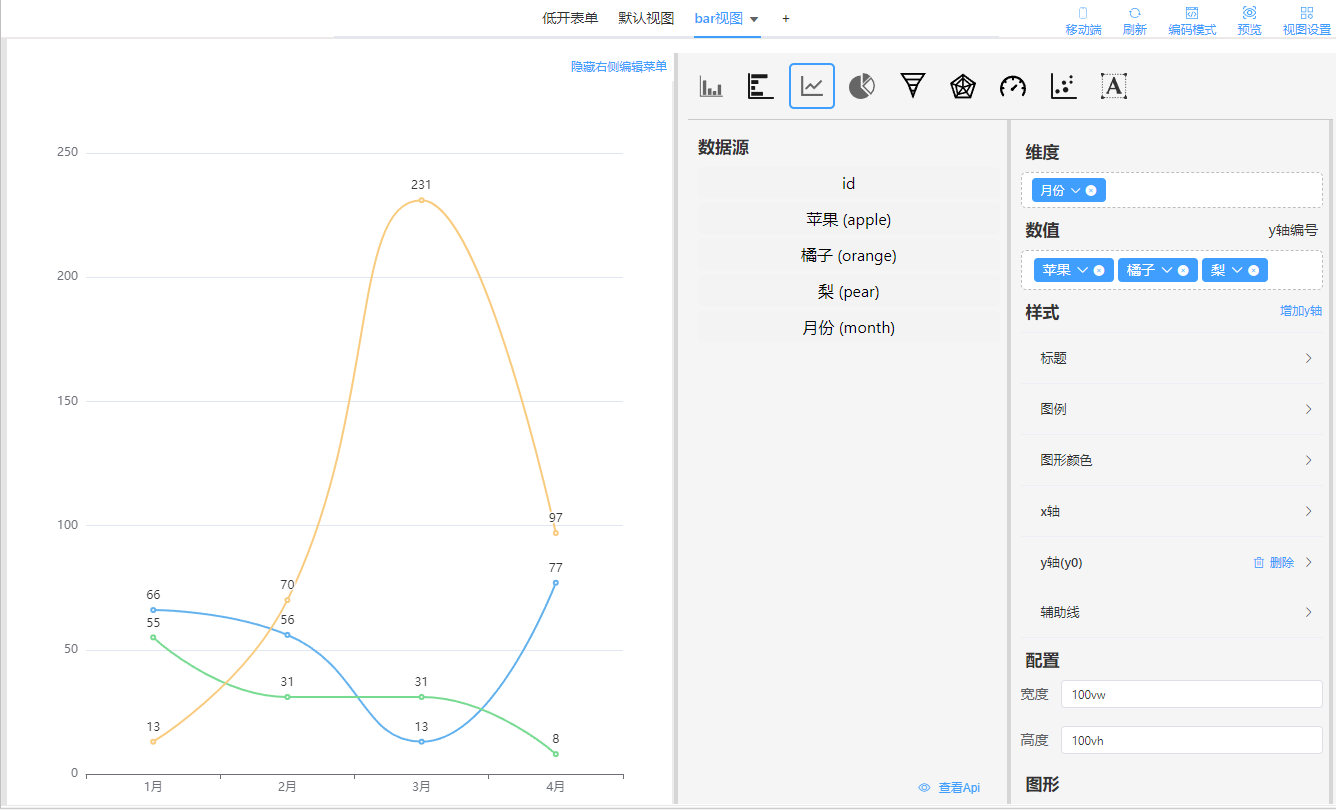1336x810 pixels.
Task: Choose the text component icon
Action: [1114, 87]
